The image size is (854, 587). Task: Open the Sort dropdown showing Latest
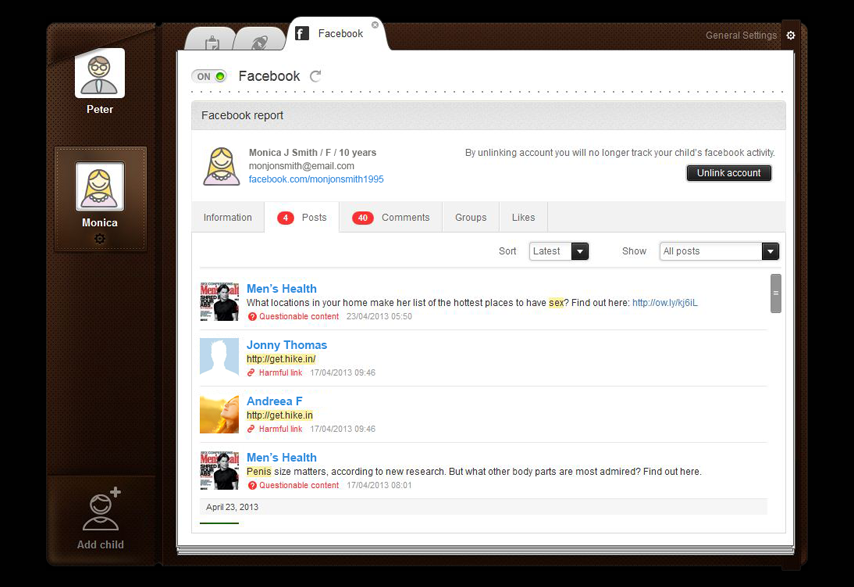[559, 252]
